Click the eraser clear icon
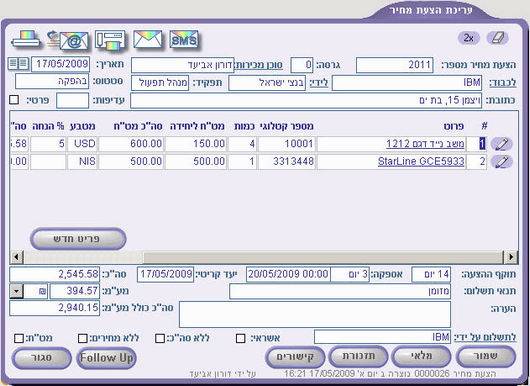 [x=498, y=38]
